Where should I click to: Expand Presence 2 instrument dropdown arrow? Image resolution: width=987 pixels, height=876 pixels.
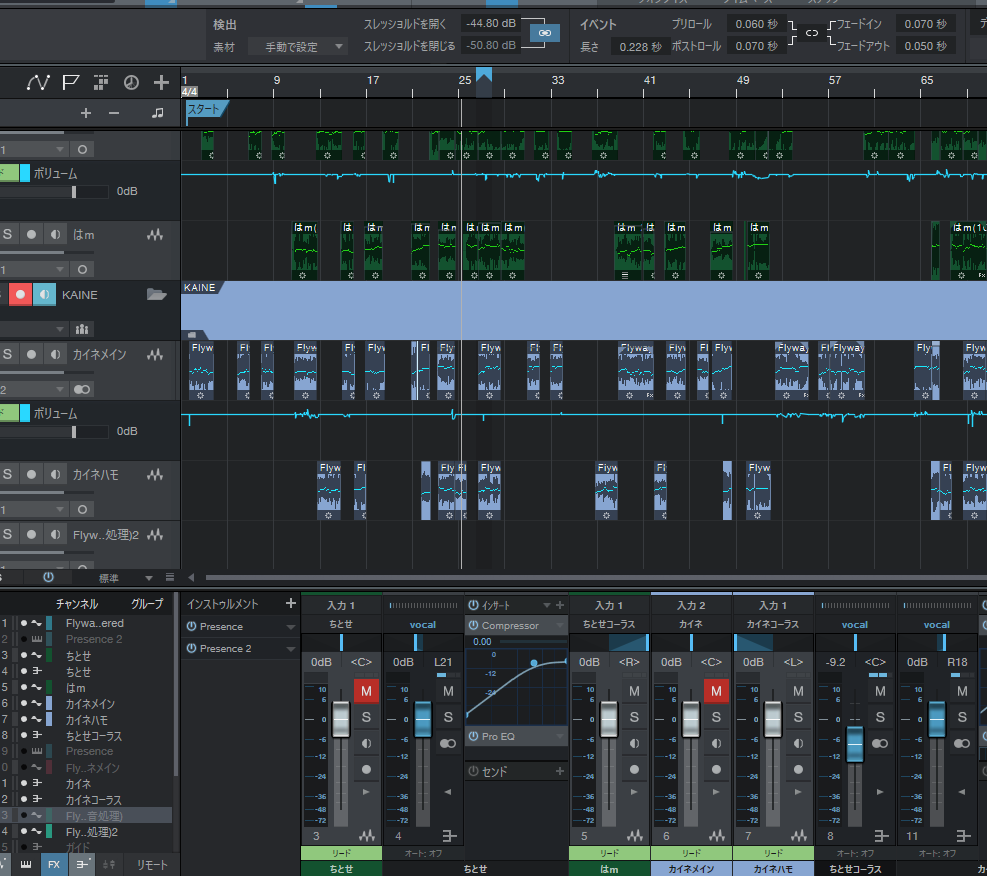tap(290, 649)
